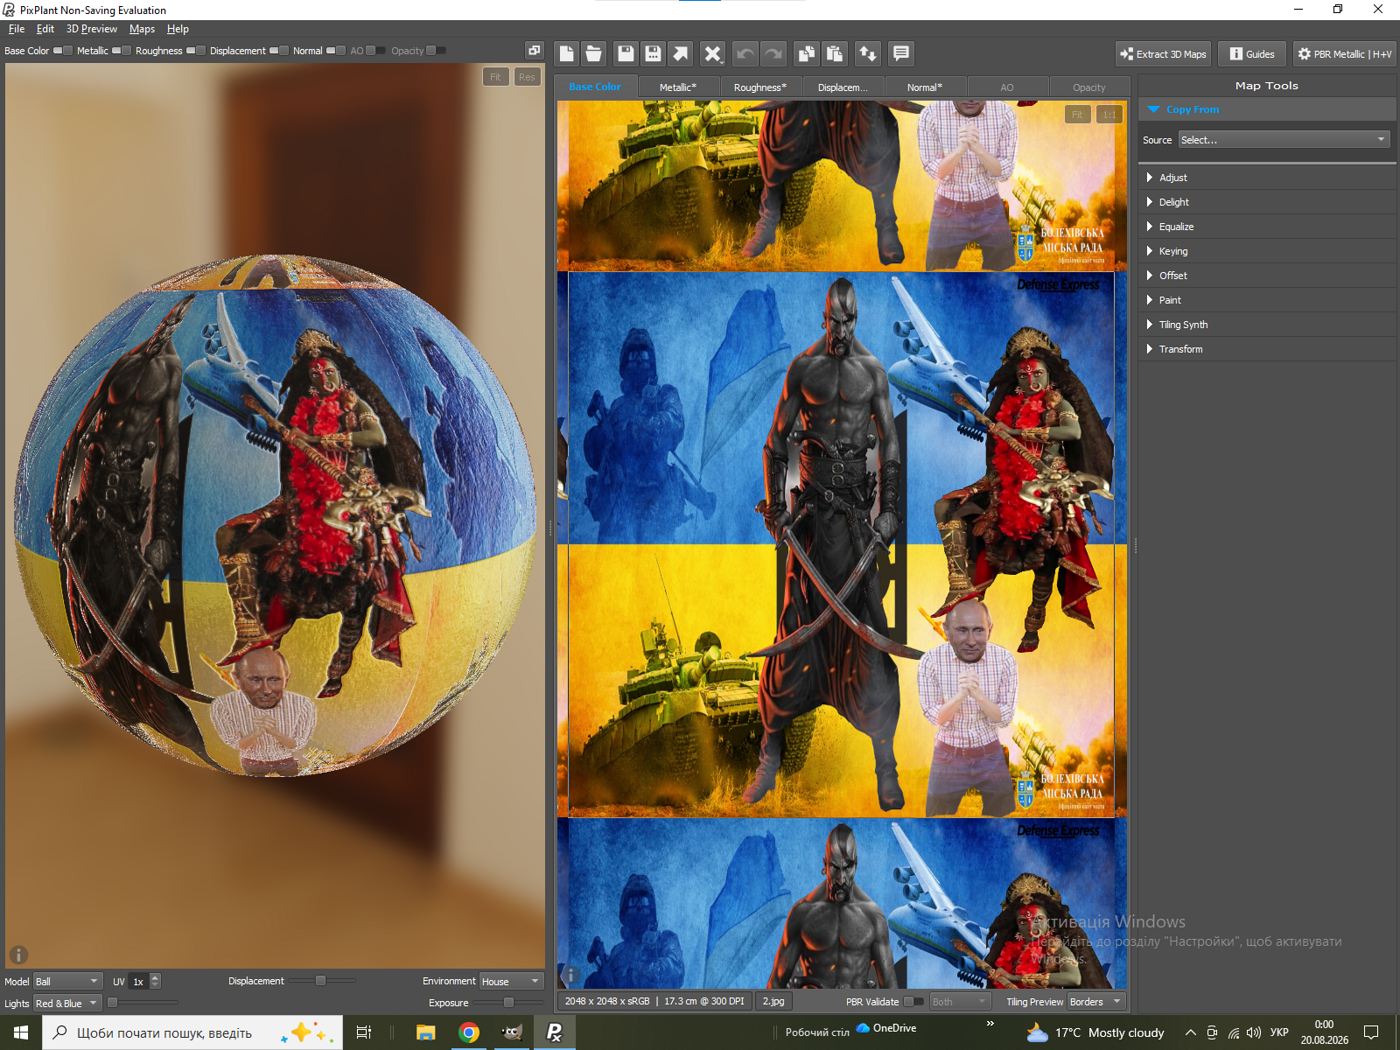The height and width of the screenshot is (1050, 1400).
Task: Open Chrome from the taskbar
Action: [469, 1032]
